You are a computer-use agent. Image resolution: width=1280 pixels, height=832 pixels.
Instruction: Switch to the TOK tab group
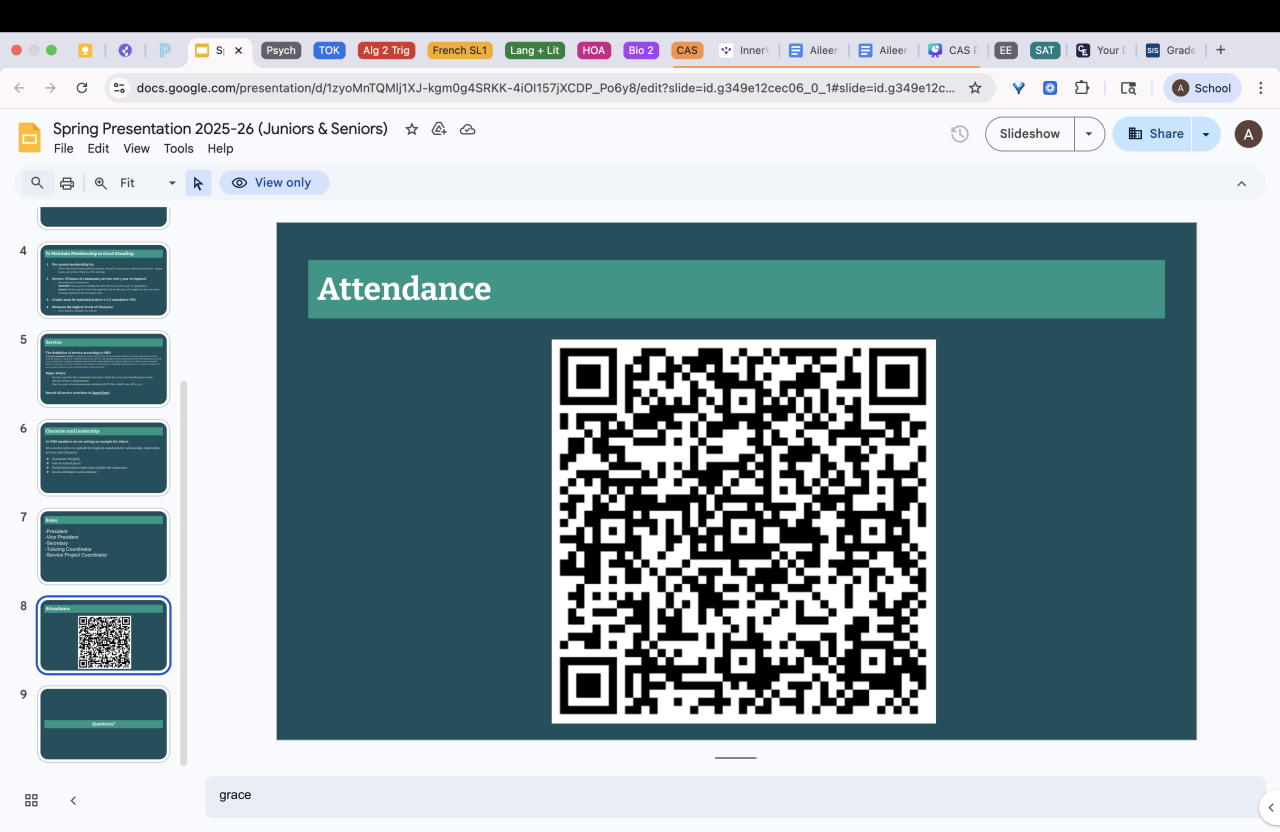pyautogui.click(x=329, y=50)
